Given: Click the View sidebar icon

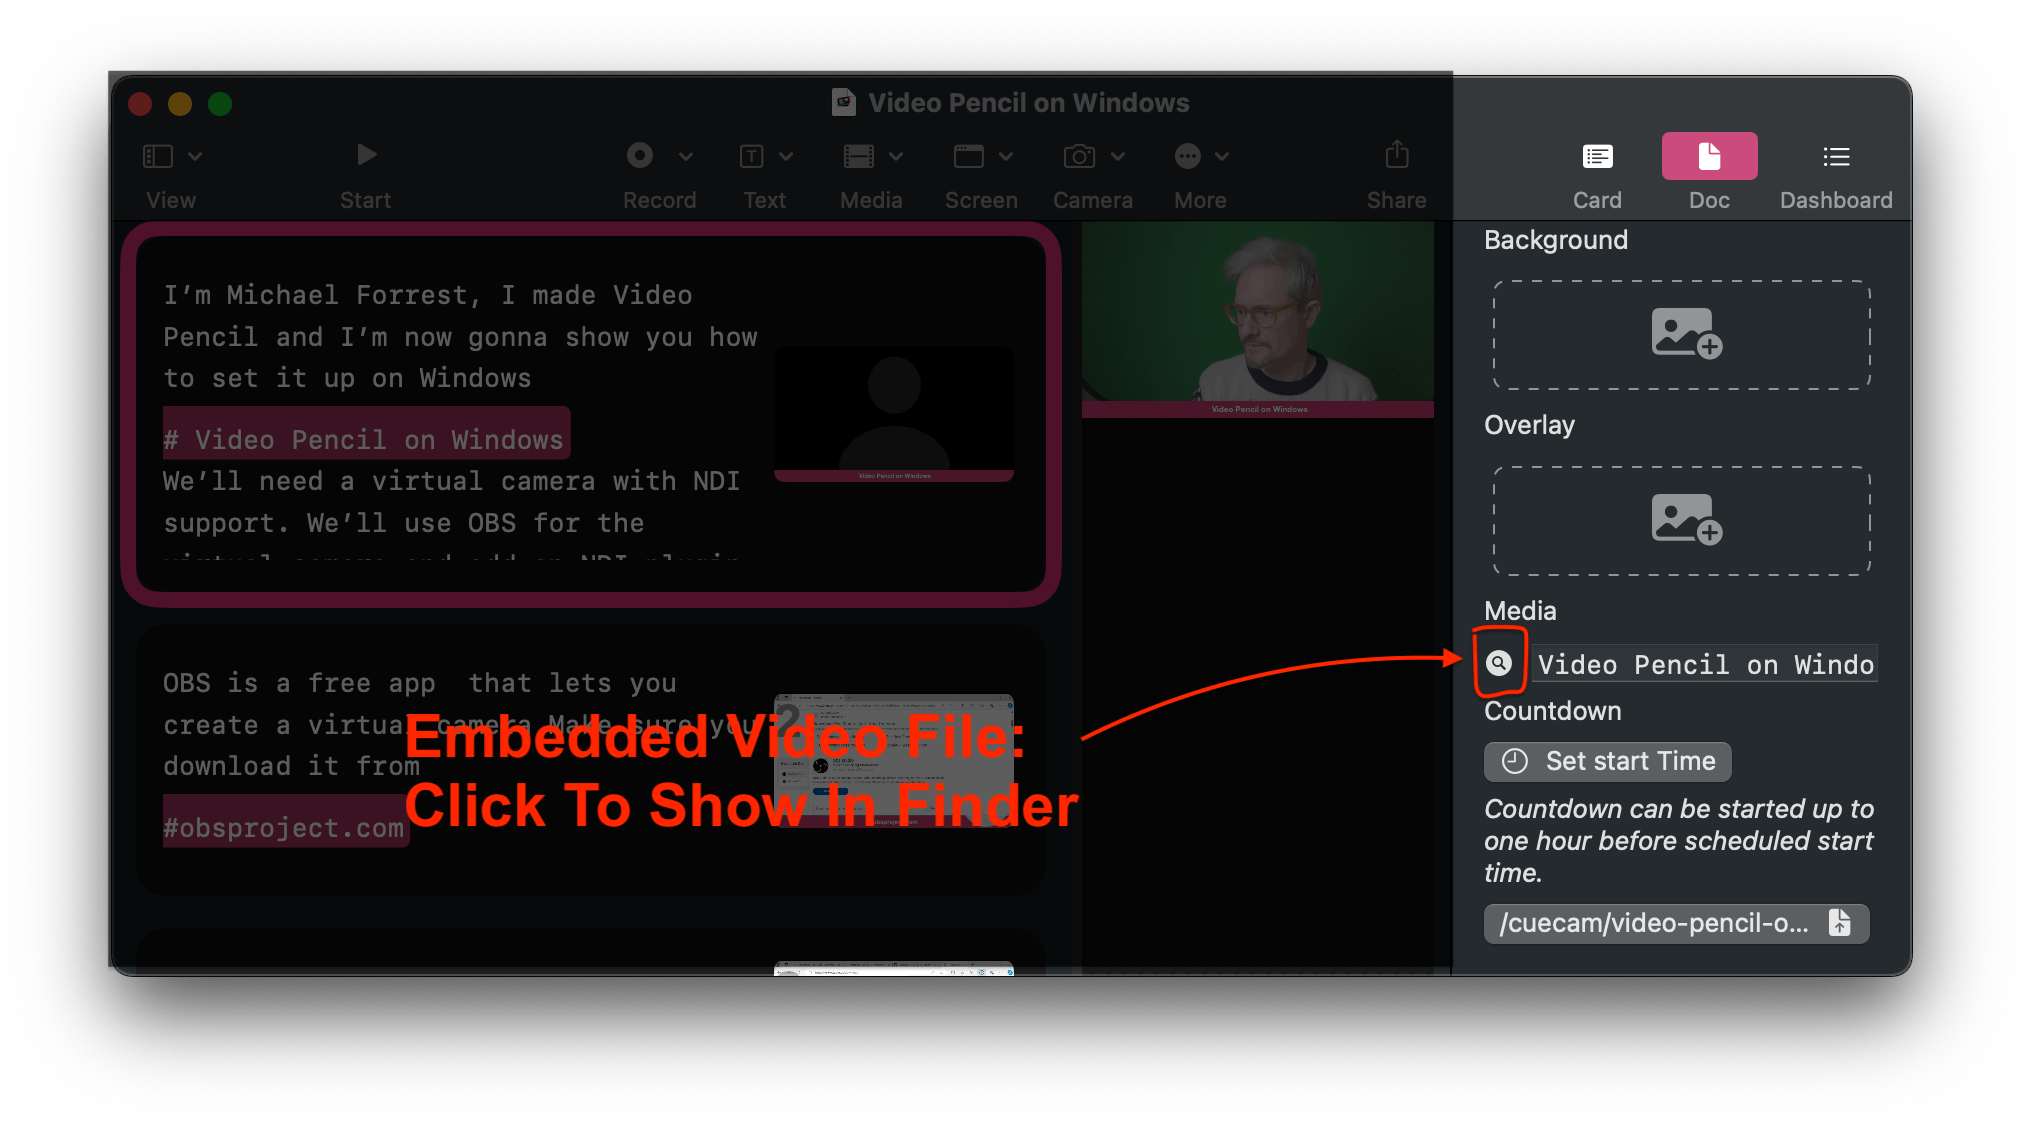Looking at the screenshot, I should [x=158, y=156].
